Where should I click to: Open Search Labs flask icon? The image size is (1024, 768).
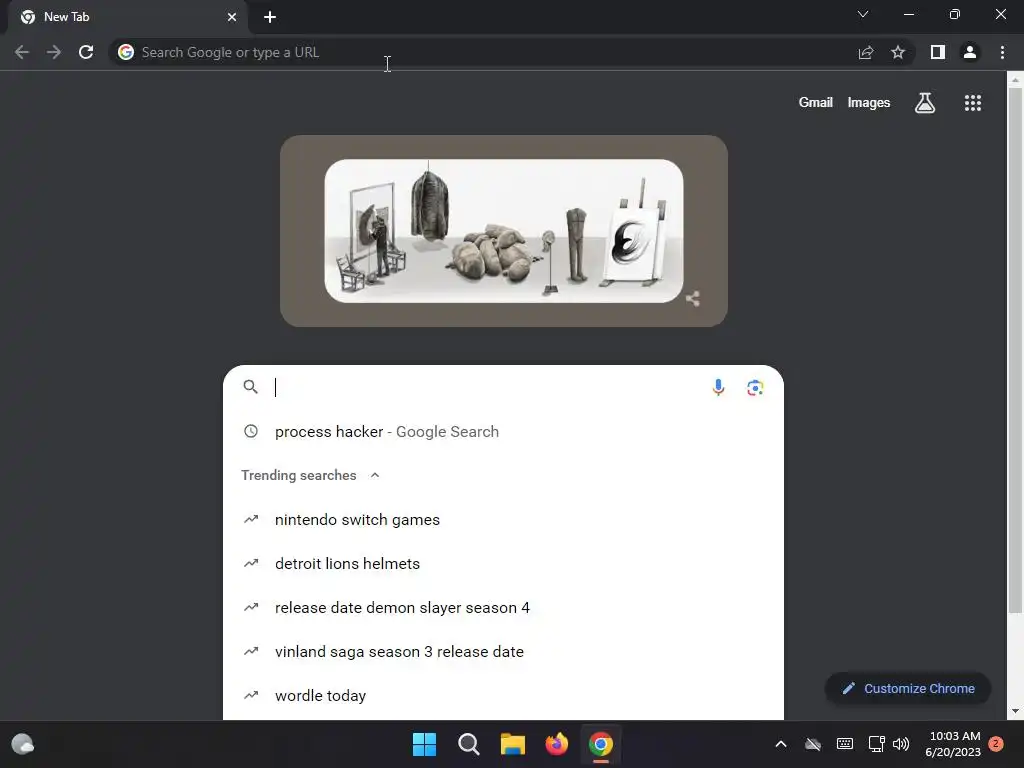[x=925, y=103]
